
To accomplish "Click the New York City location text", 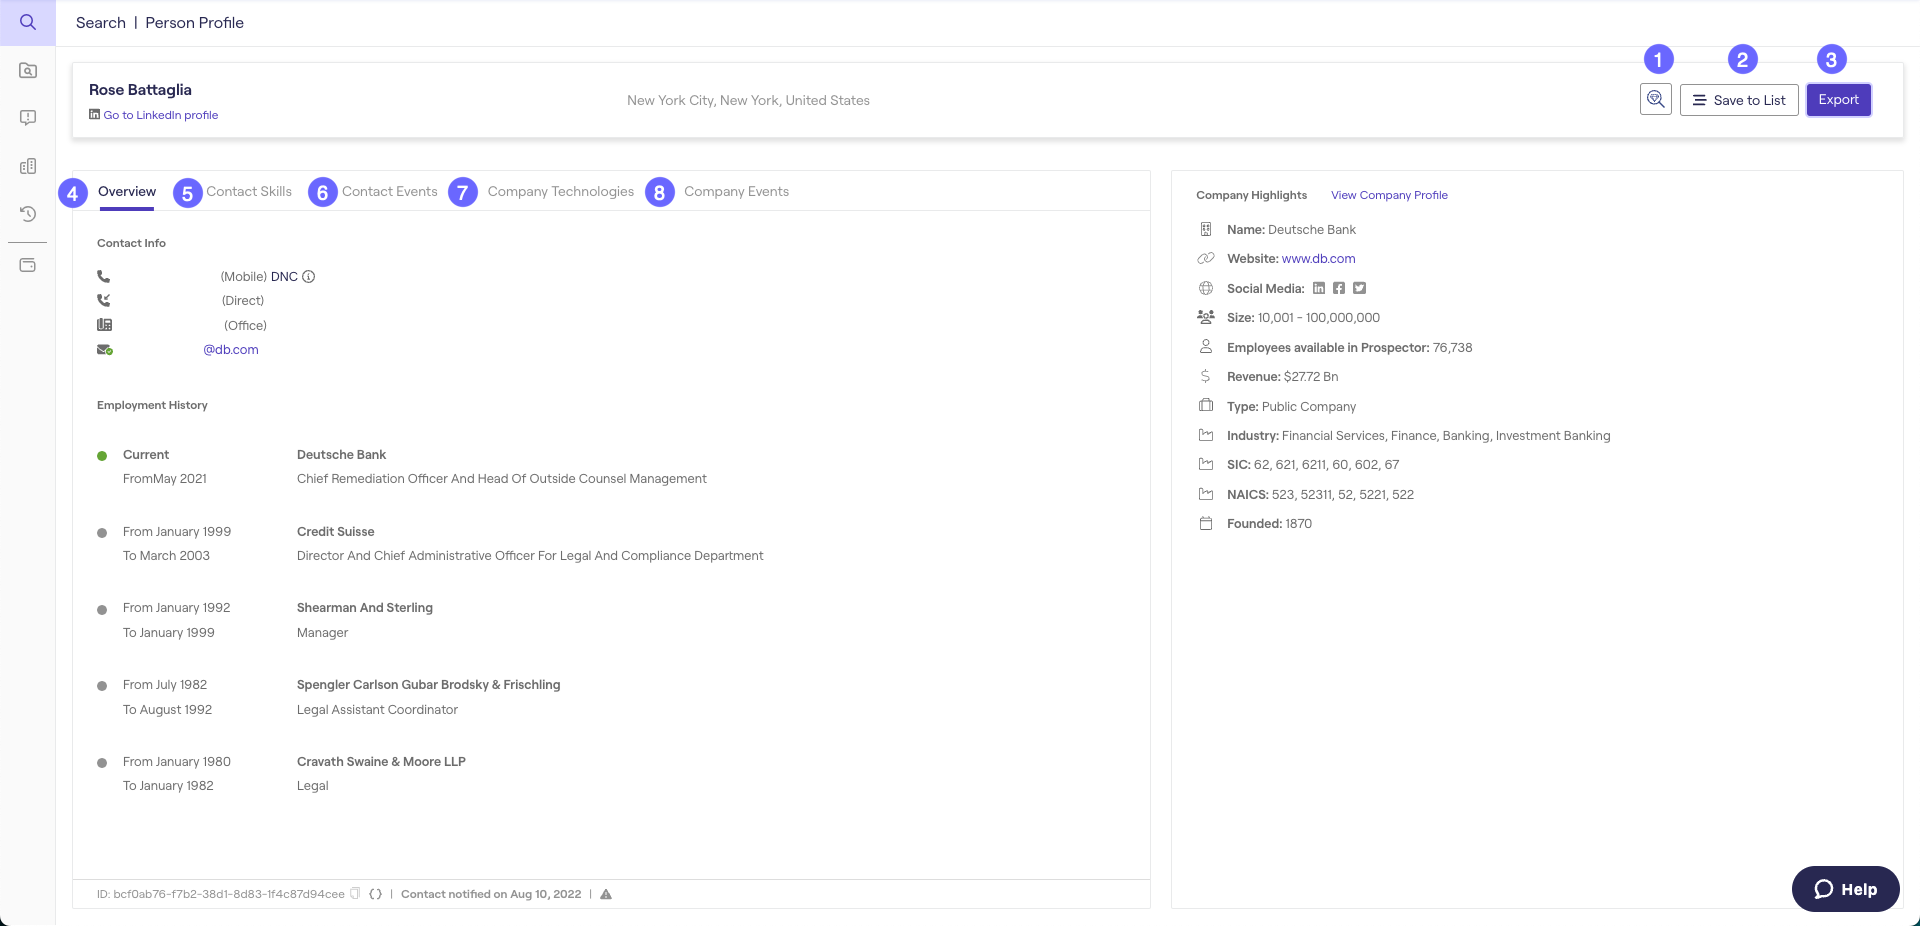I will click(x=748, y=100).
